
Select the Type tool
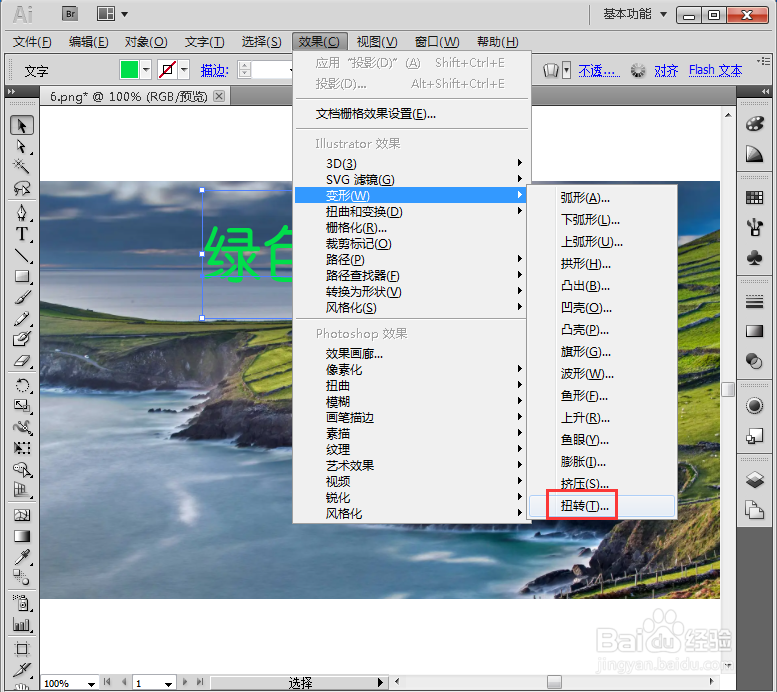pos(22,233)
